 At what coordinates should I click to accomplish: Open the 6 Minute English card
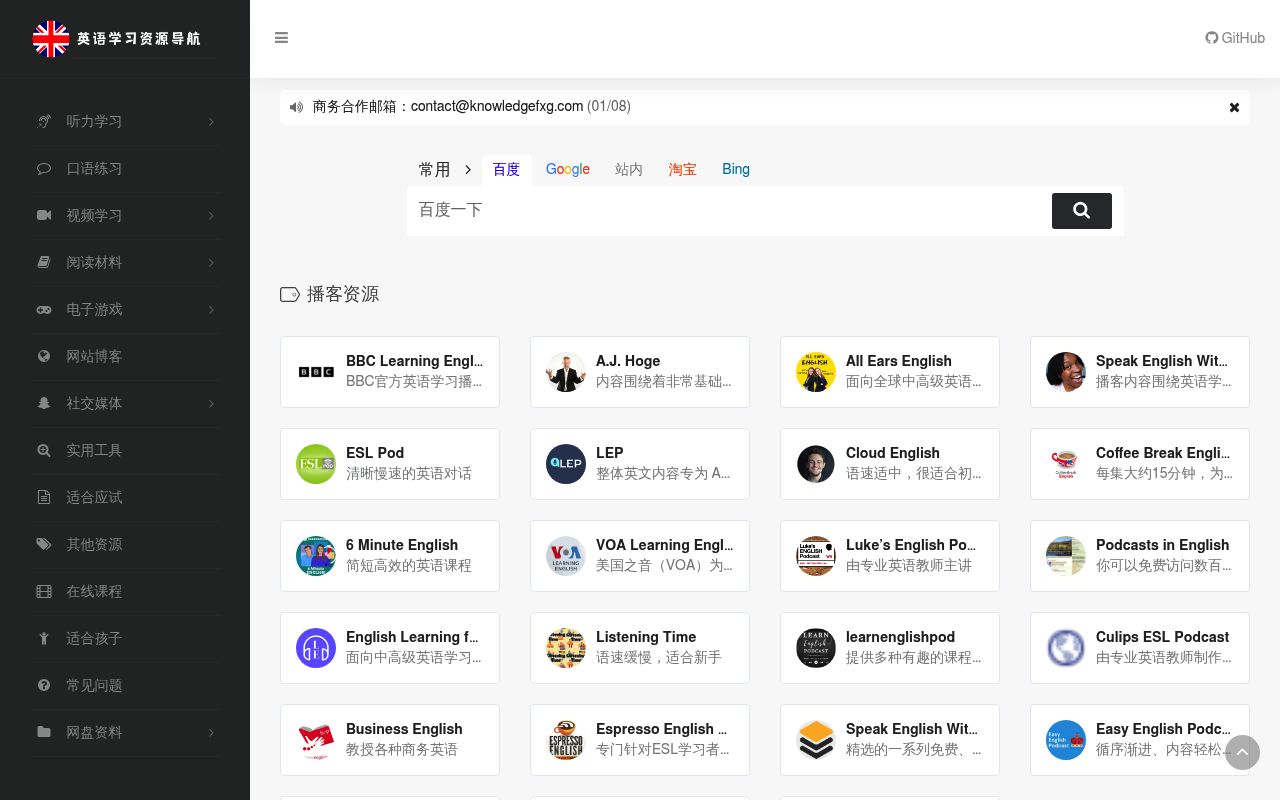point(390,556)
